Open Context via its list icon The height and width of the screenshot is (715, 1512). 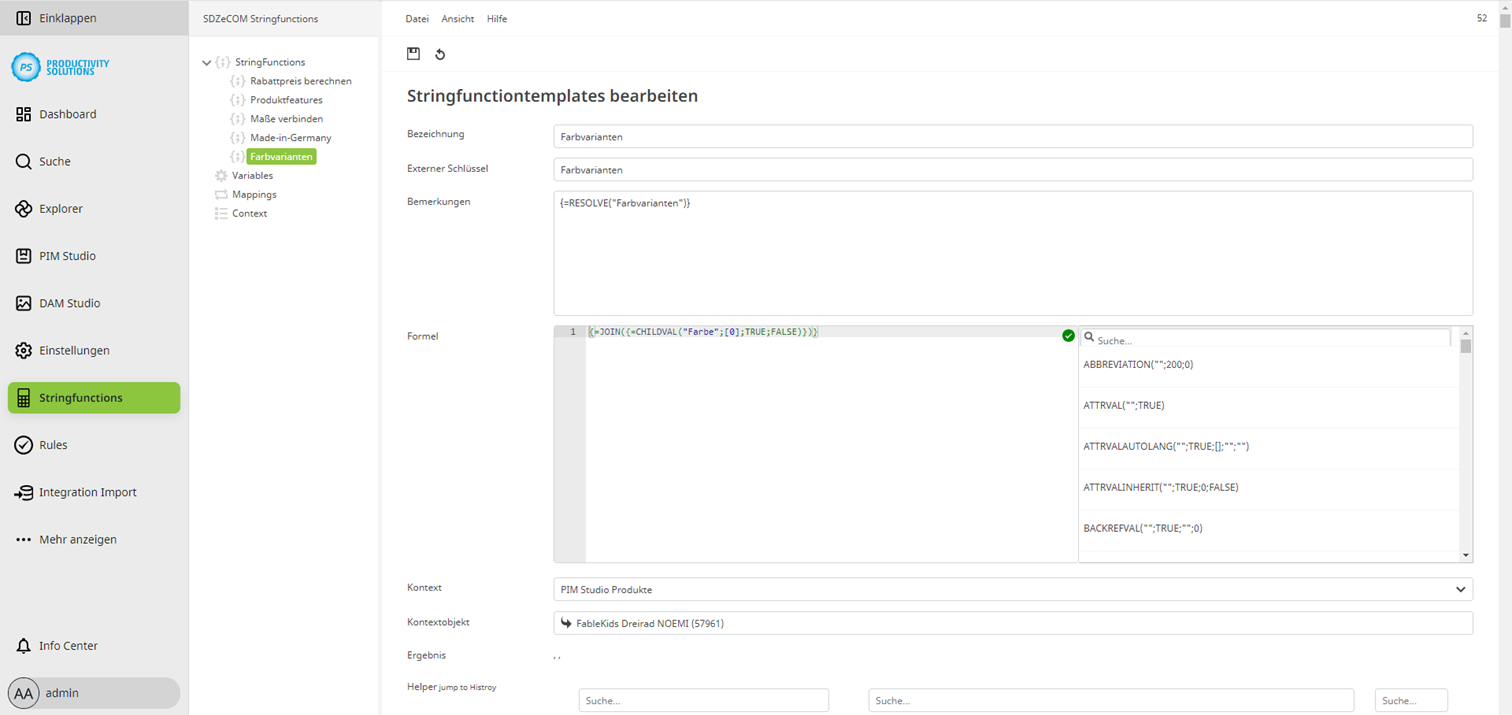tap(222, 213)
